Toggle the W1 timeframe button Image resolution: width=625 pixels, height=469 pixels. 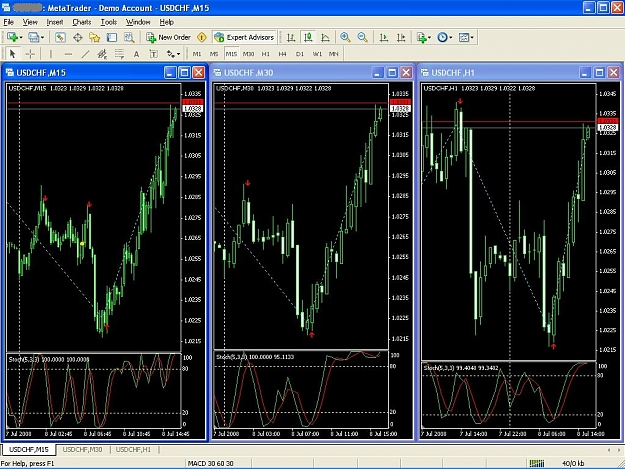[x=317, y=54]
